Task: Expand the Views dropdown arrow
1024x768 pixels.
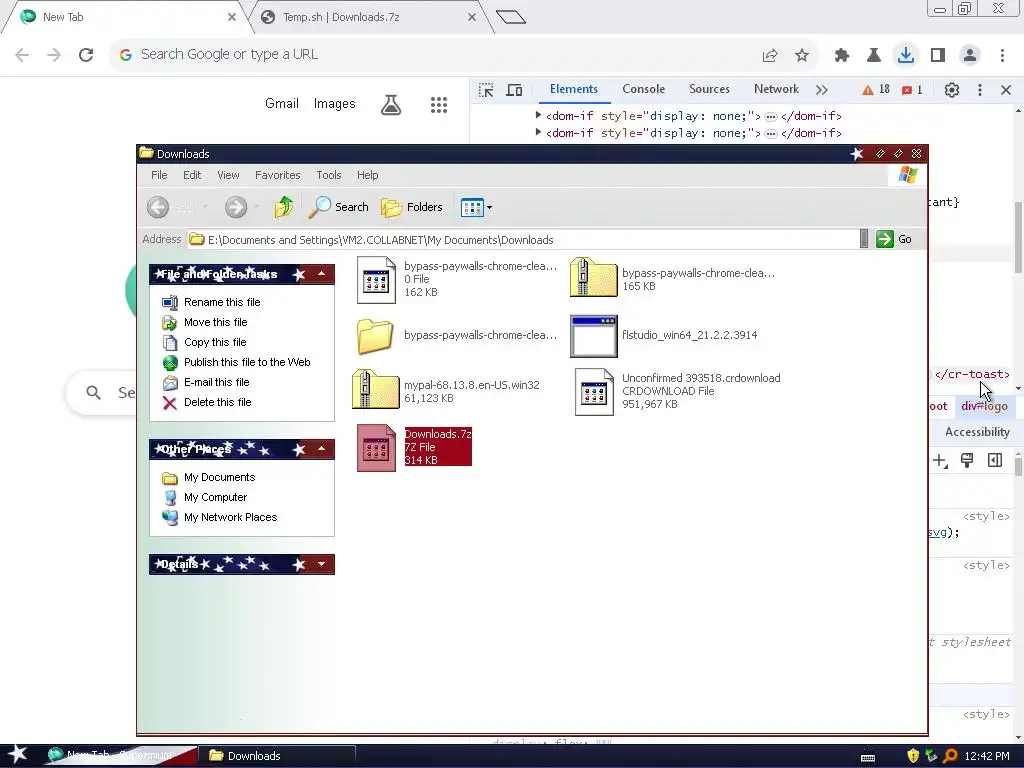Action: 489,208
